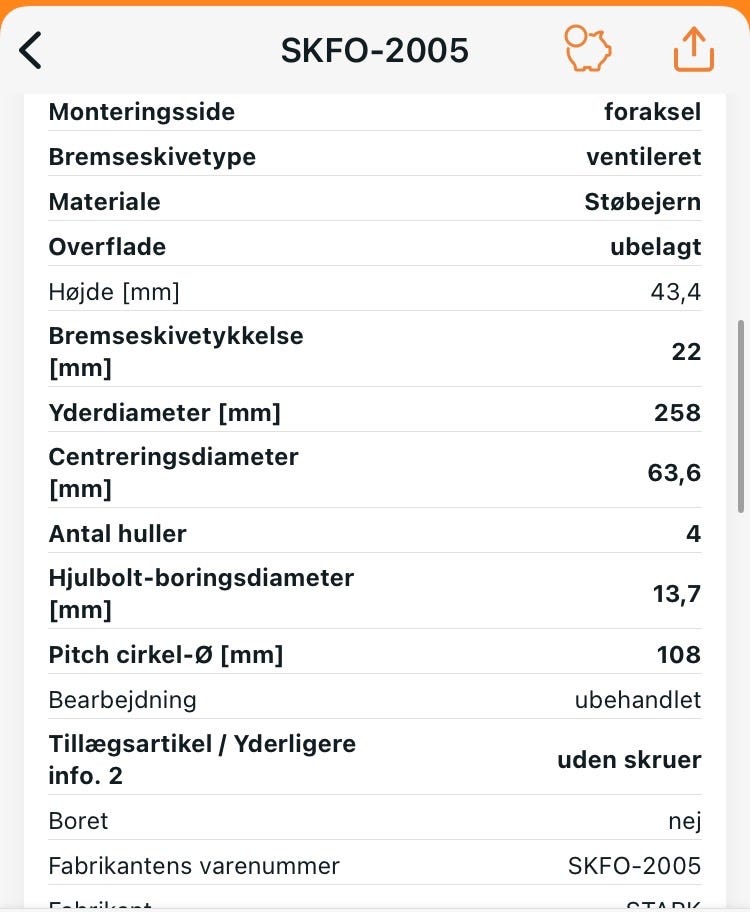Screen dimensions: 750x912
Task: Open the piggy bank savings icon
Action: [588, 49]
